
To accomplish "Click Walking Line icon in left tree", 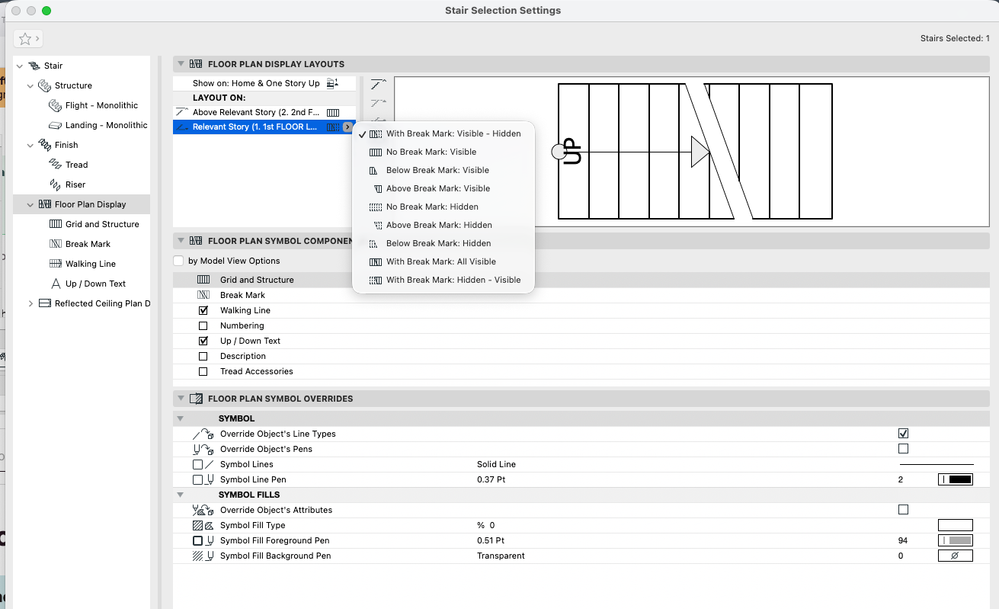I will 55,264.
